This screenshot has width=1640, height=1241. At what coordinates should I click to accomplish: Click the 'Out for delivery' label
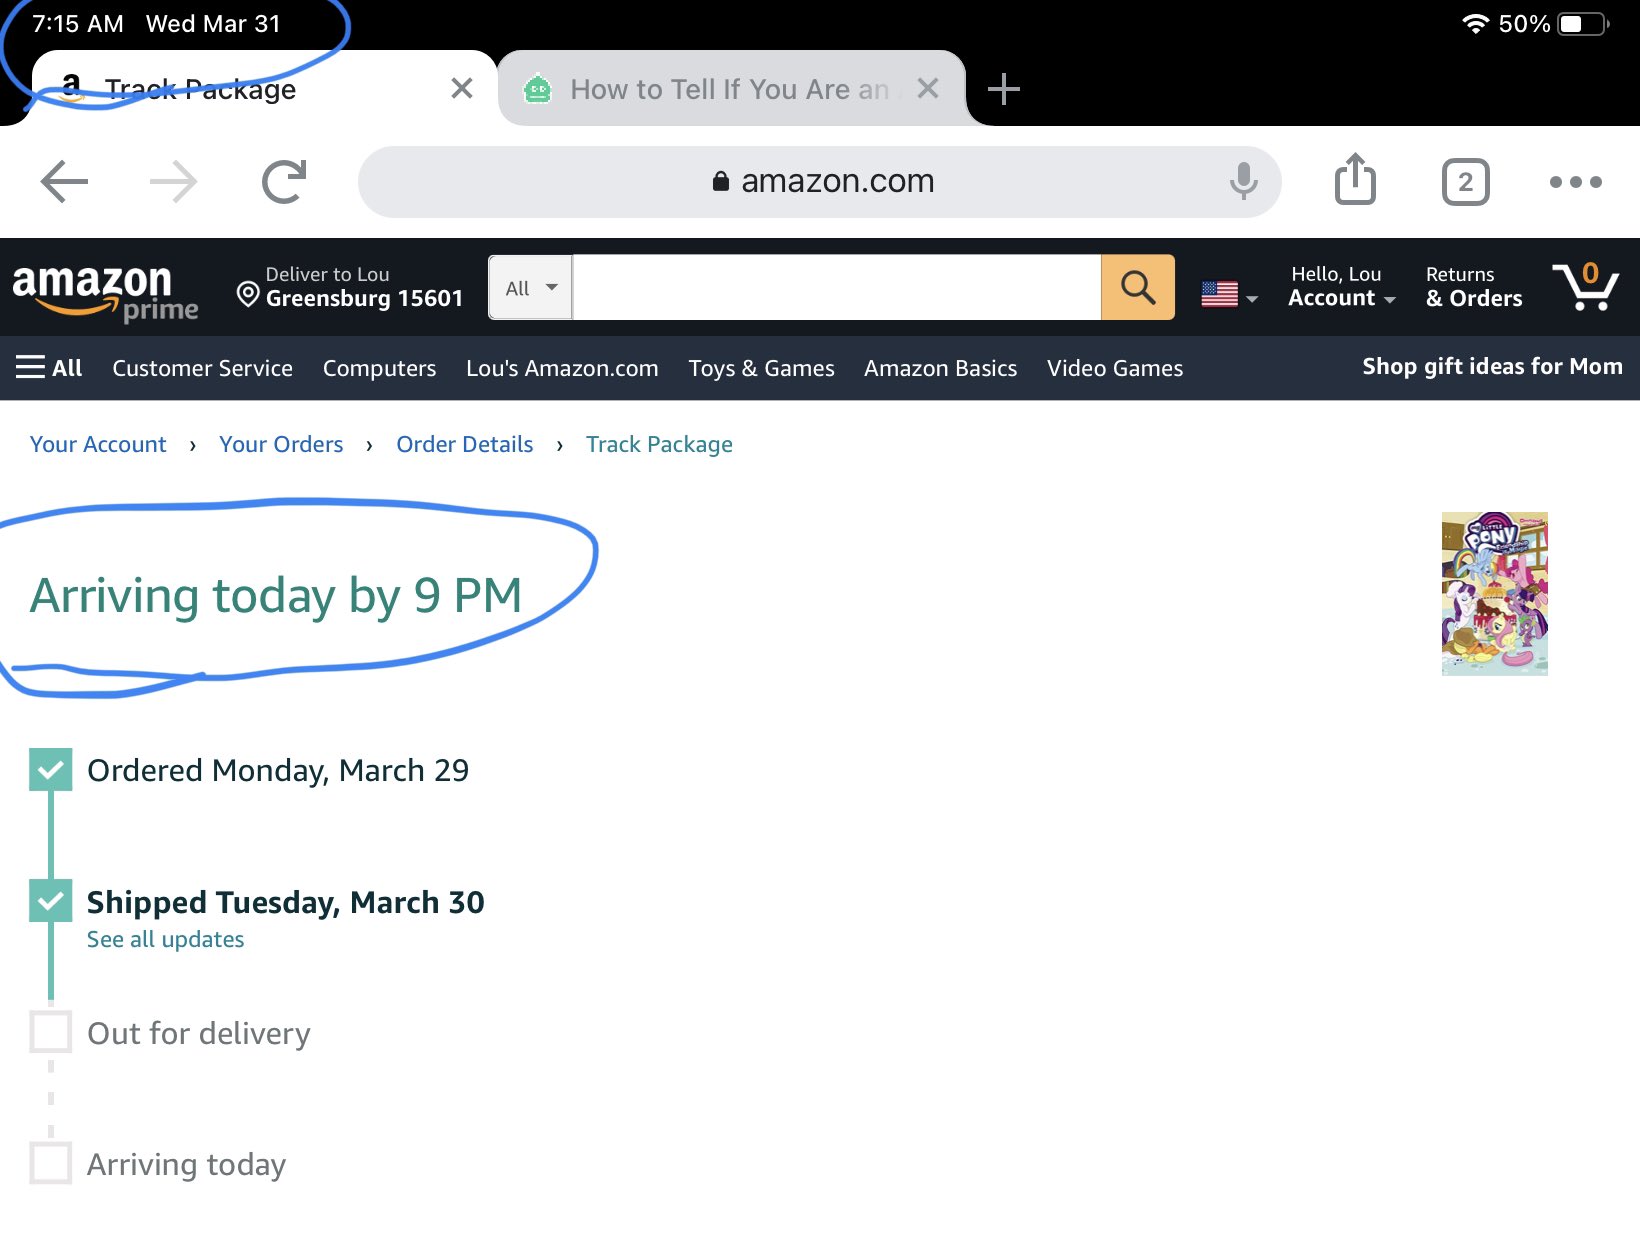tap(199, 1033)
